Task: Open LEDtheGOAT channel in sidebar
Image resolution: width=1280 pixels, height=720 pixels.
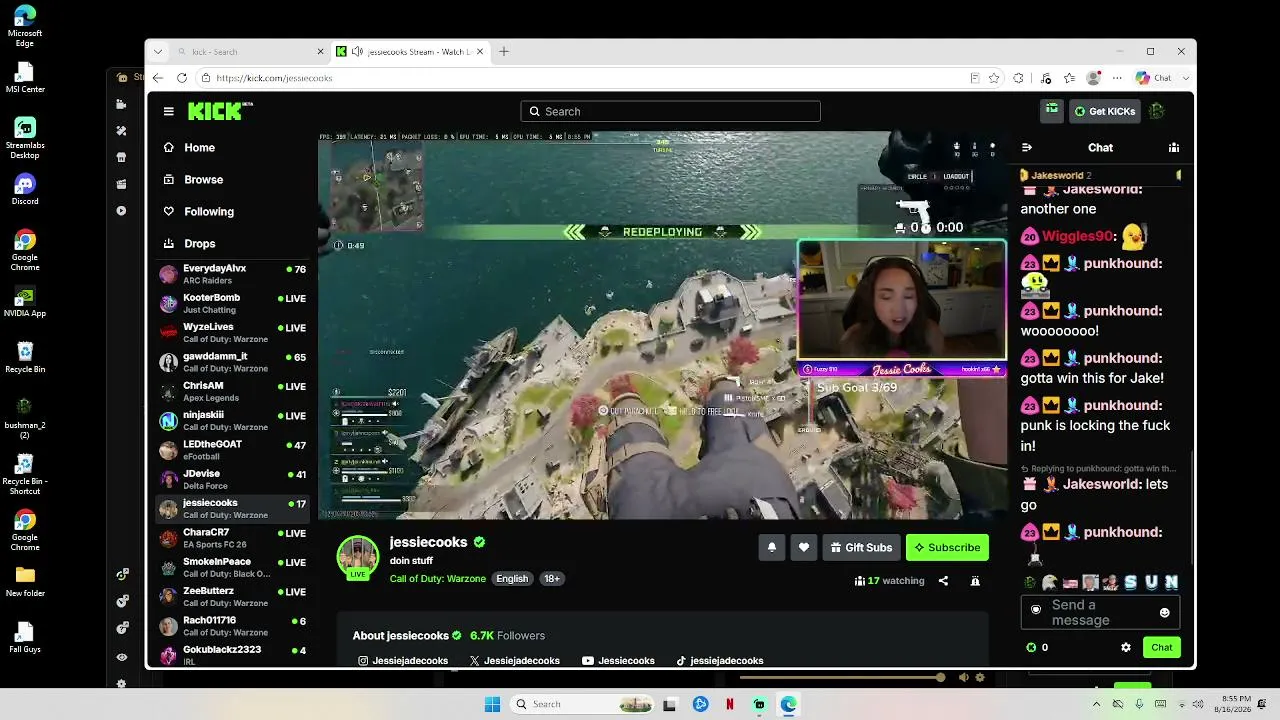Action: click(232, 450)
